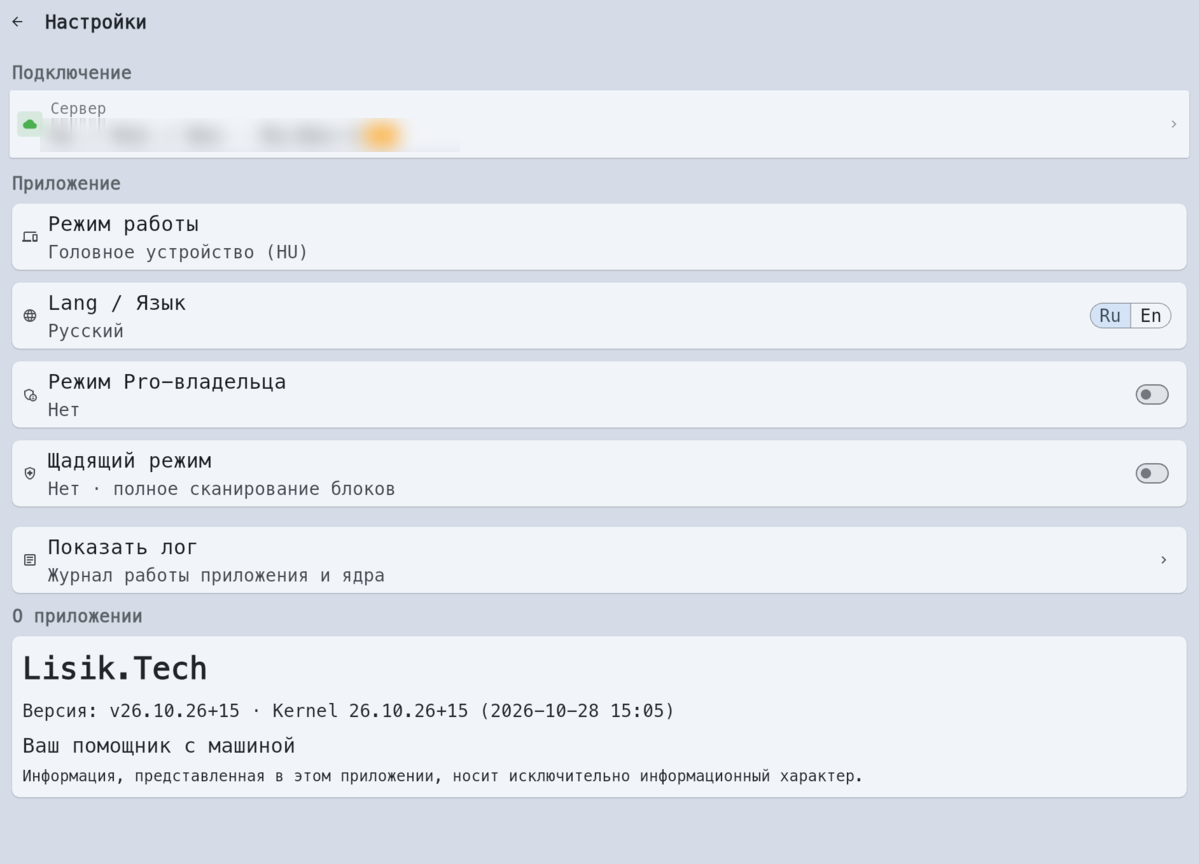Click the shield icon beside Щадящий режим
Image resolution: width=1200 pixels, height=864 pixels.
pyautogui.click(x=30, y=473)
